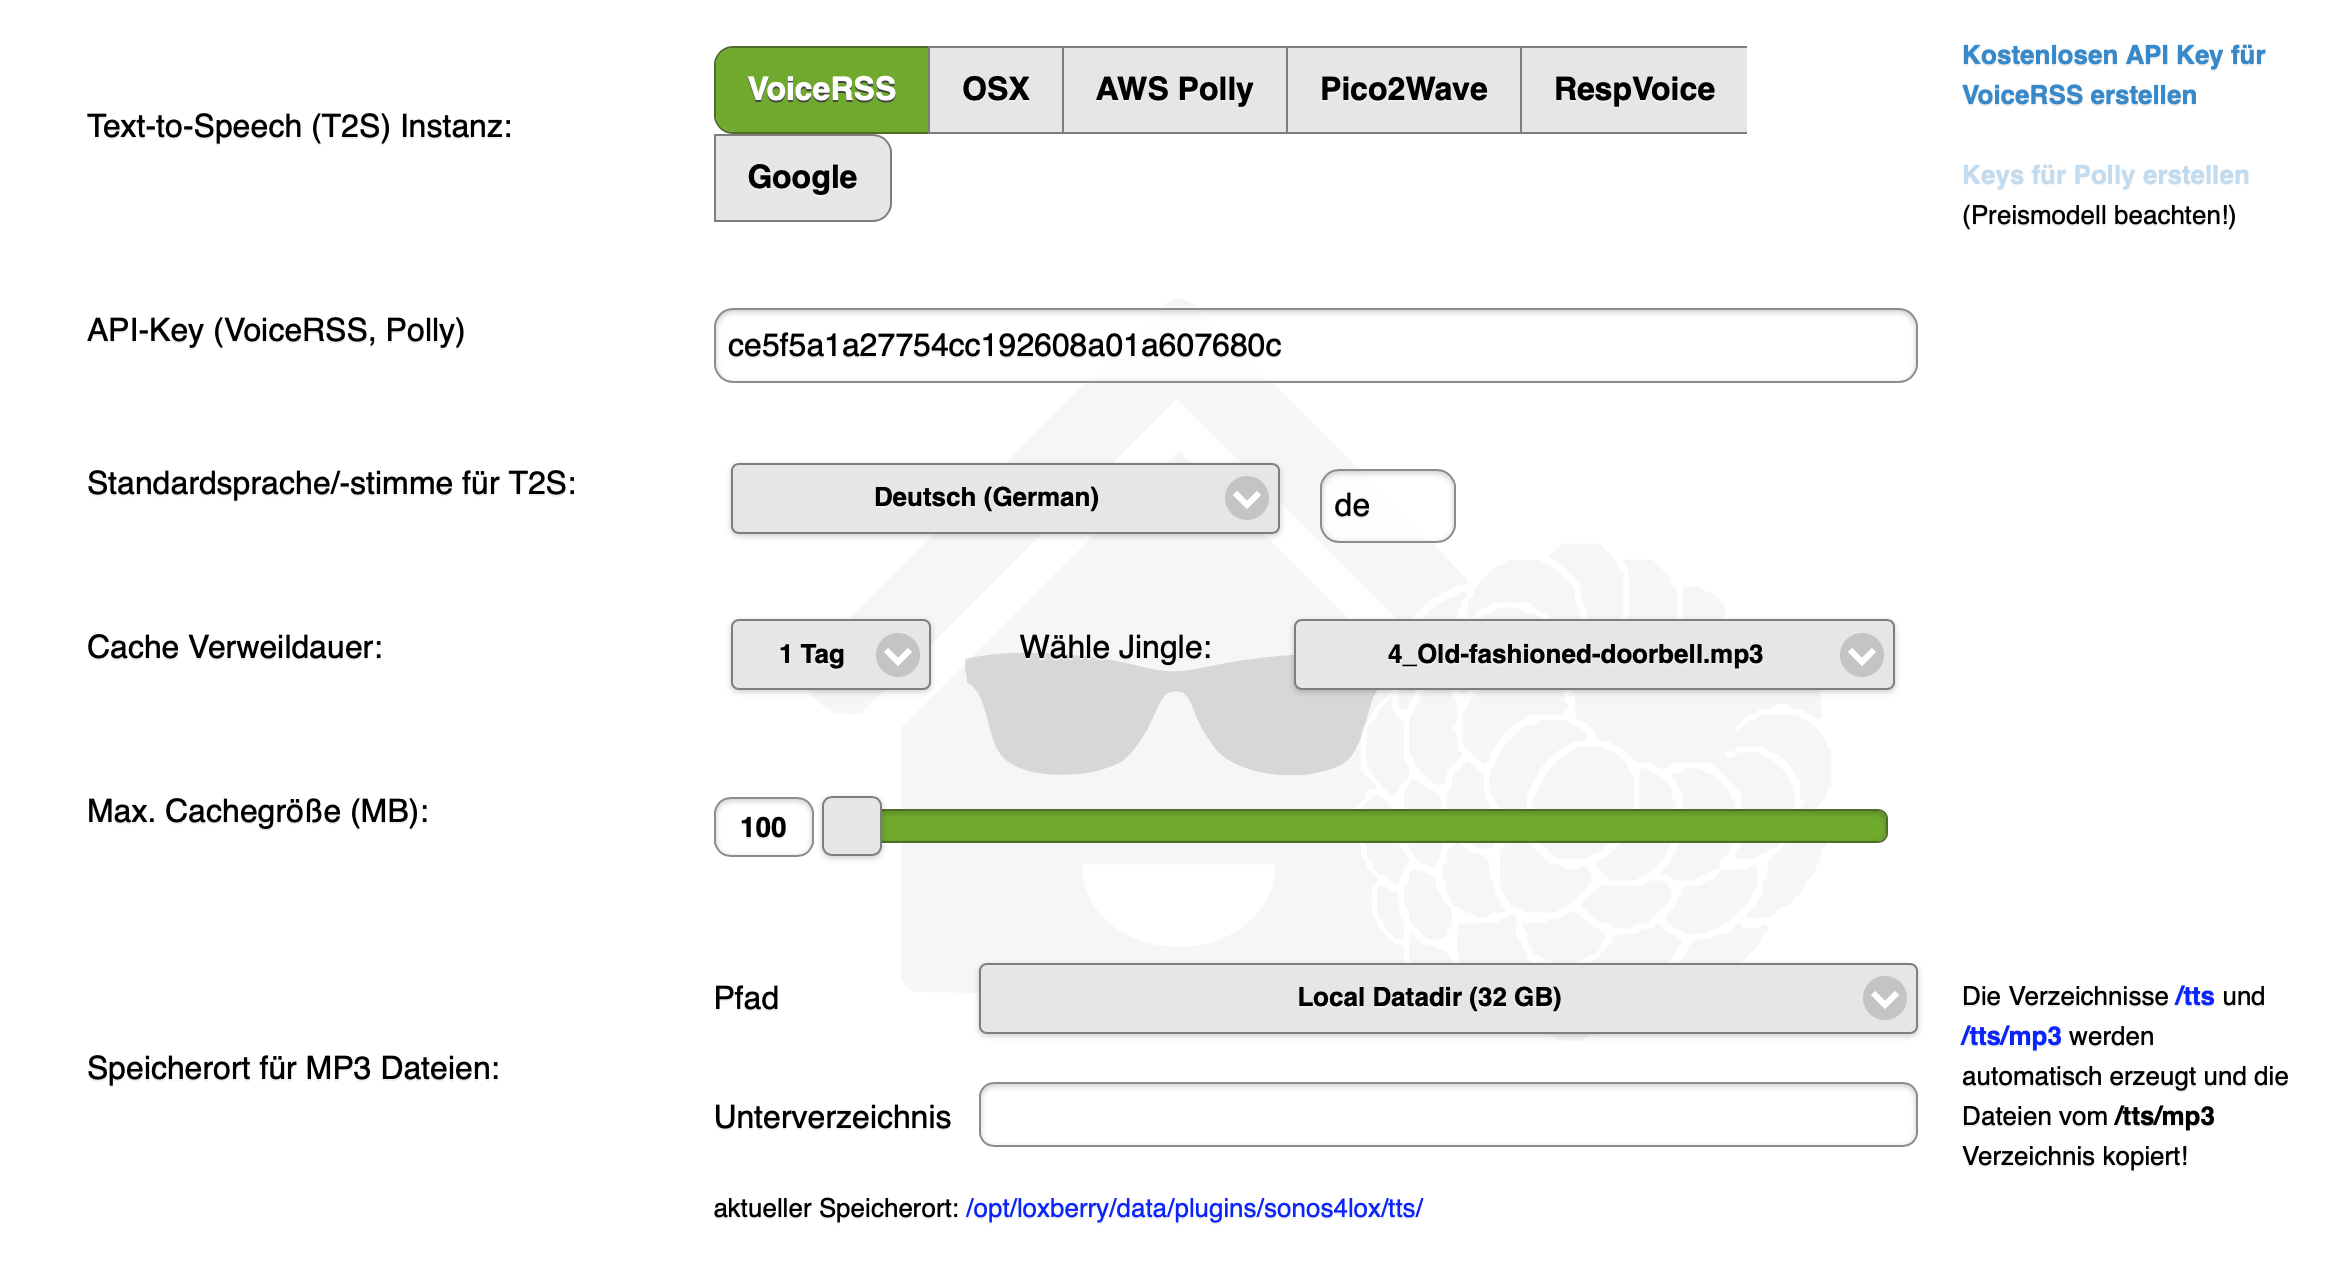The width and height of the screenshot is (2334, 1280).
Task: Open the Keys für Polly erstellen link
Action: pyautogui.click(x=2104, y=175)
